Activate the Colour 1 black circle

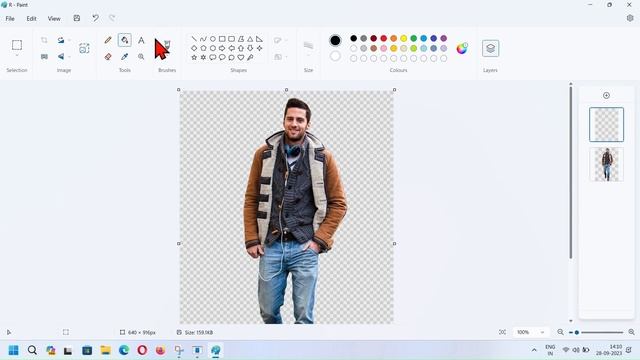coord(335,40)
